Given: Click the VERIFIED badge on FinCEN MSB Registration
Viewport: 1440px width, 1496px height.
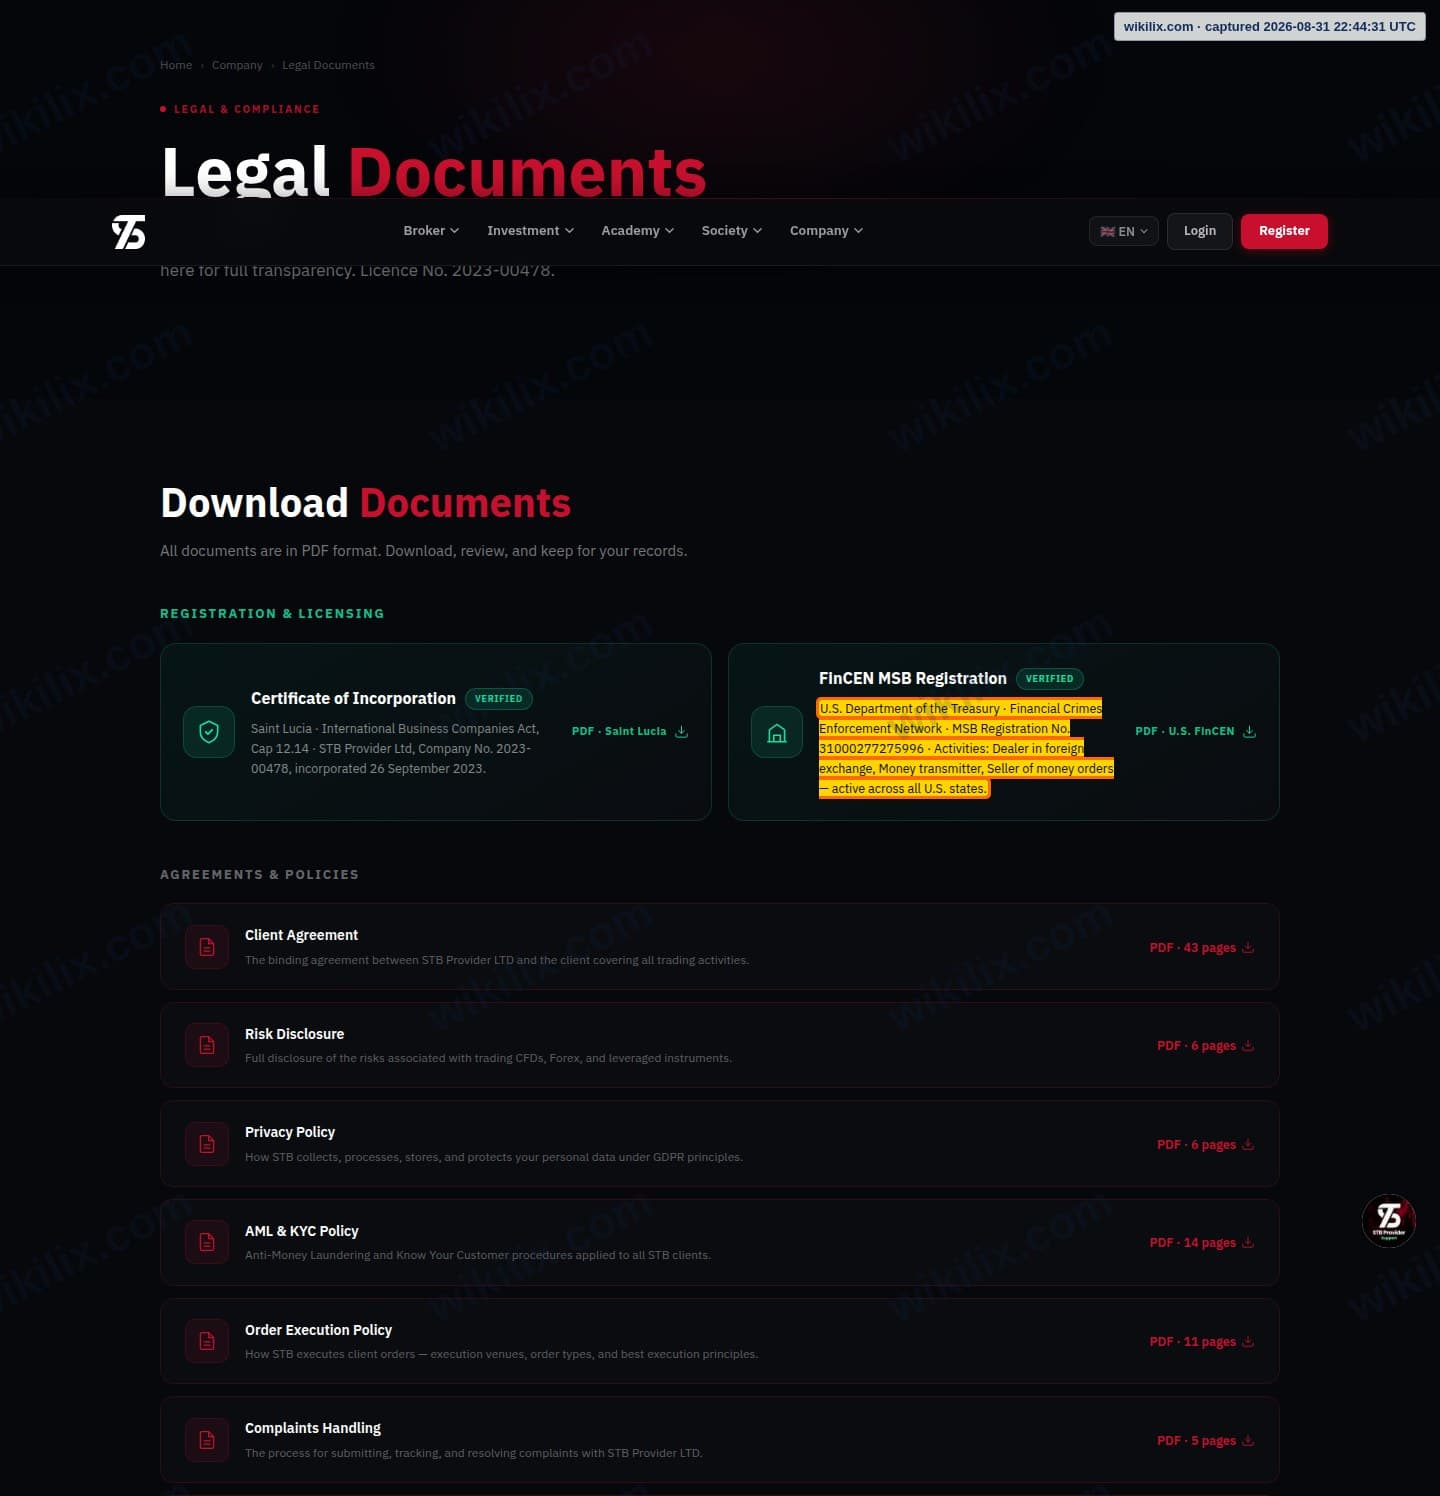Looking at the screenshot, I should coord(1049,678).
